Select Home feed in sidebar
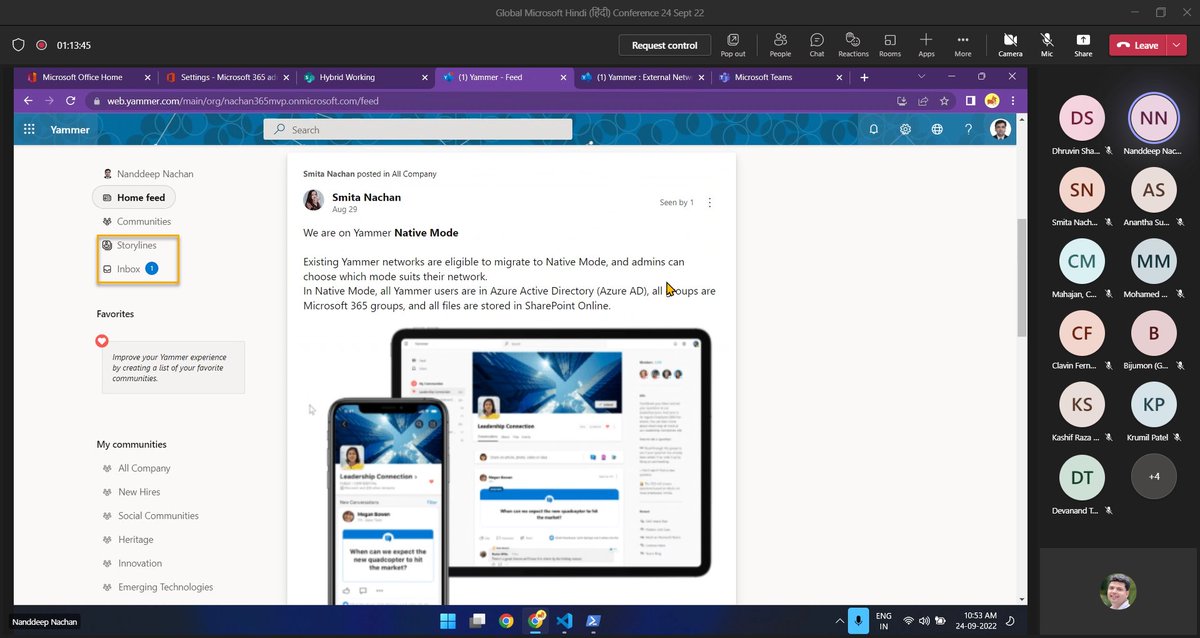 [x=134, y=197]
